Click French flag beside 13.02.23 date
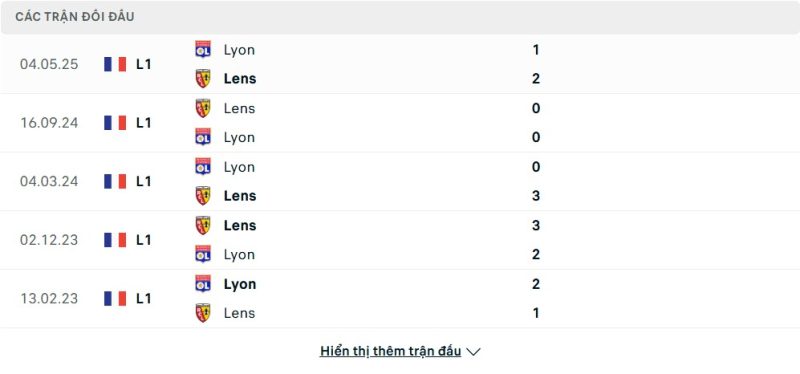Screen dimensions: 800x374 (115, 298)
